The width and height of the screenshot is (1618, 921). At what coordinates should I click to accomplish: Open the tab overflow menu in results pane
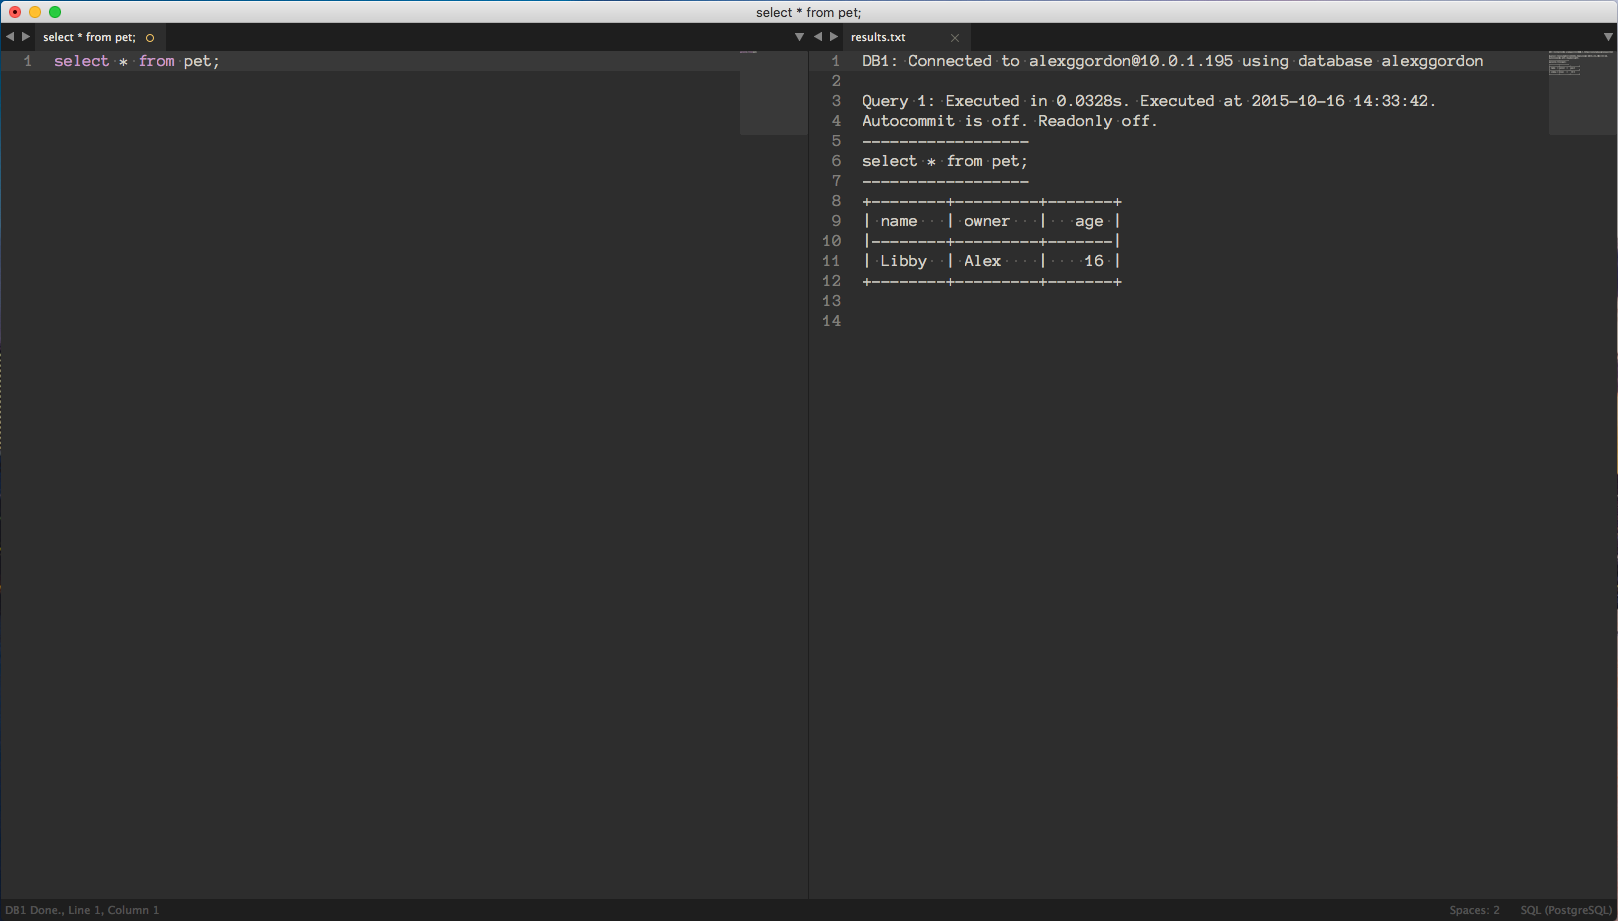(x=1606, y=35)
